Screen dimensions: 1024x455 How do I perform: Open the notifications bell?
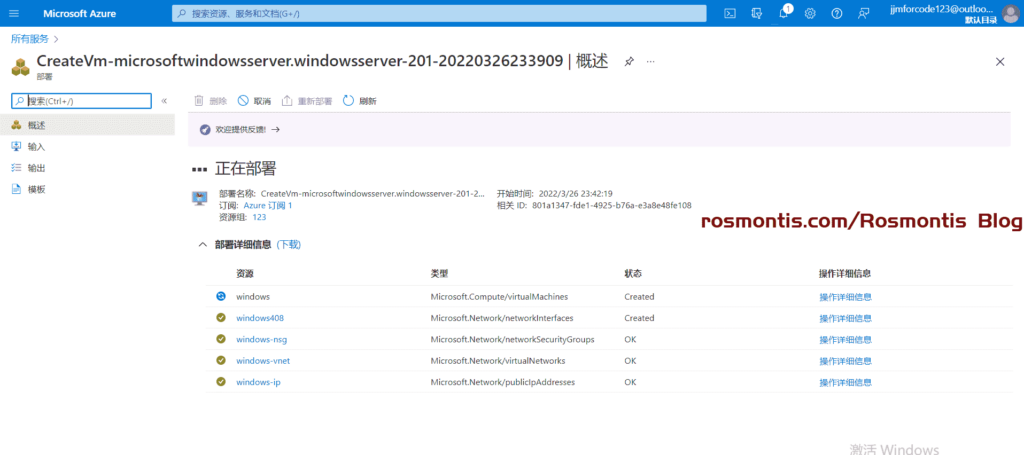coord(784,13)
